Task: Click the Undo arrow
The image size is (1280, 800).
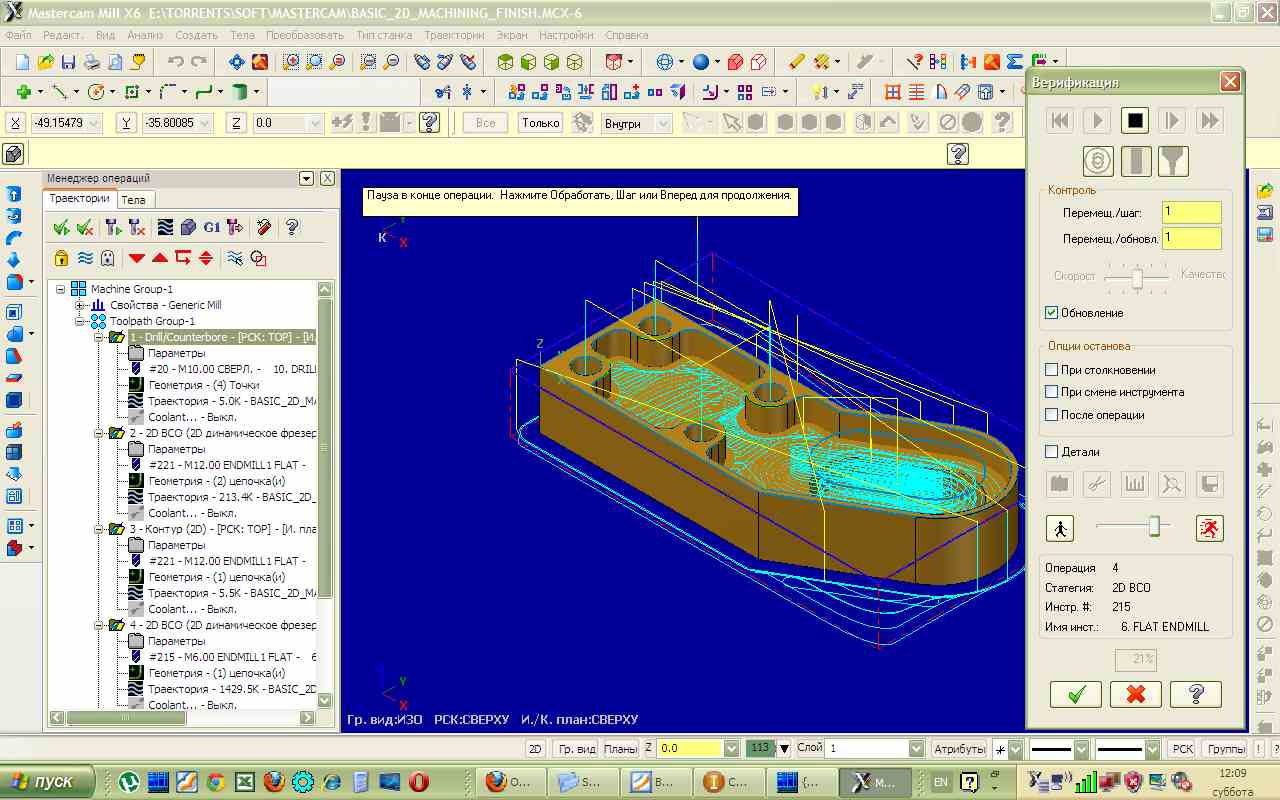Action: pos(176,62)
